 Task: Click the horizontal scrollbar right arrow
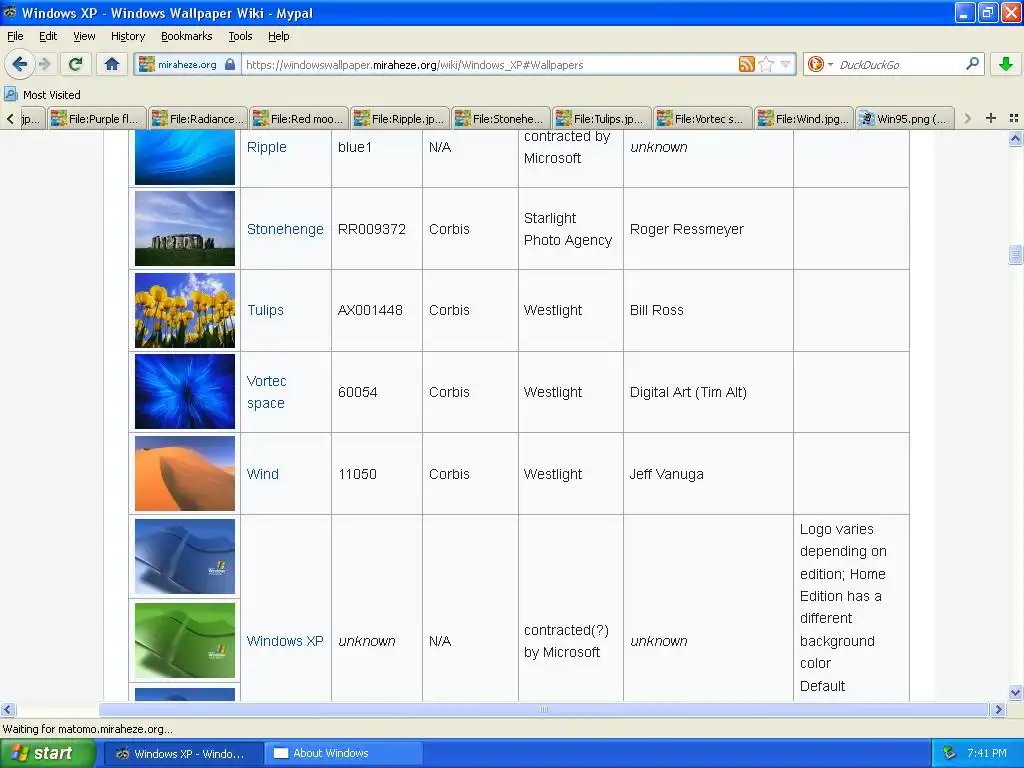coord(997,709)
